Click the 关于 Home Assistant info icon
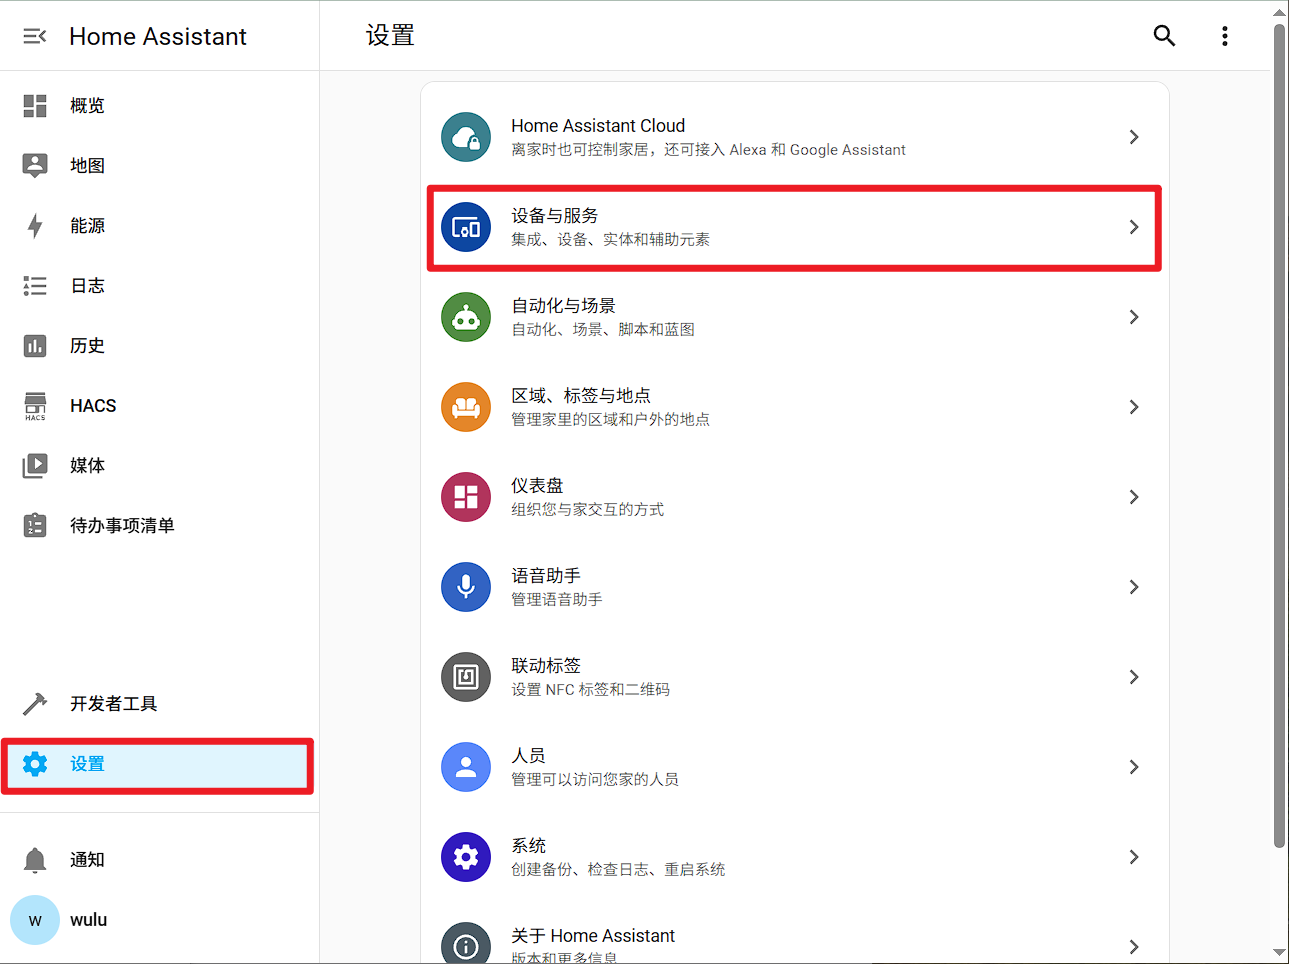This screenshot has width=1289, height=964. 466,943
